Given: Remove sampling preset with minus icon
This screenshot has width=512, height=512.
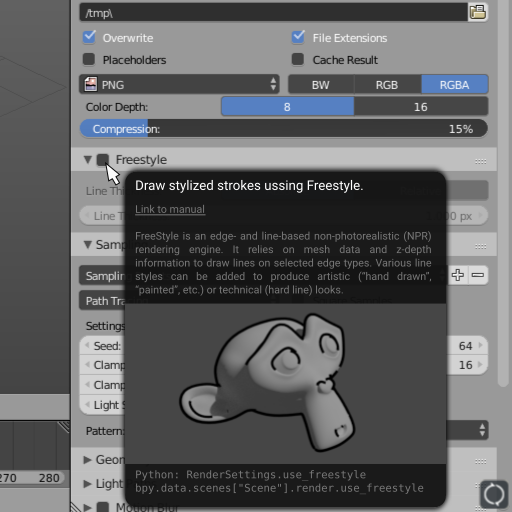Looking at the screenshot, I should click(x=478, y=275).
